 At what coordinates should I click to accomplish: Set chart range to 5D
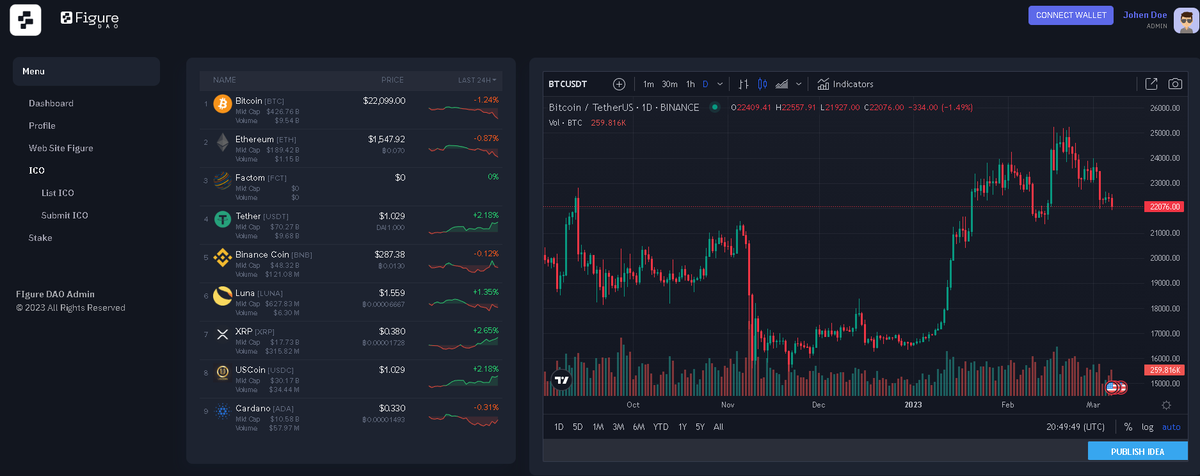(578, 427)
